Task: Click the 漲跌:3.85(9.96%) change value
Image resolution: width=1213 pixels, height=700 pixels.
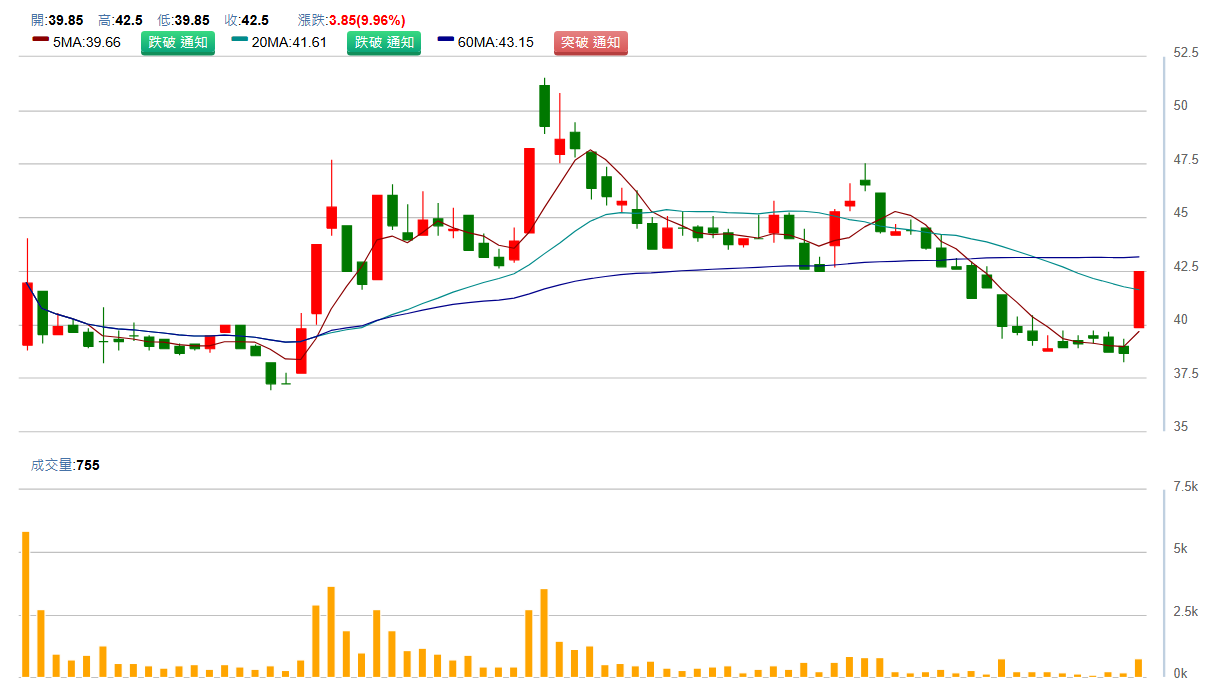Action: tap(351, 20)
